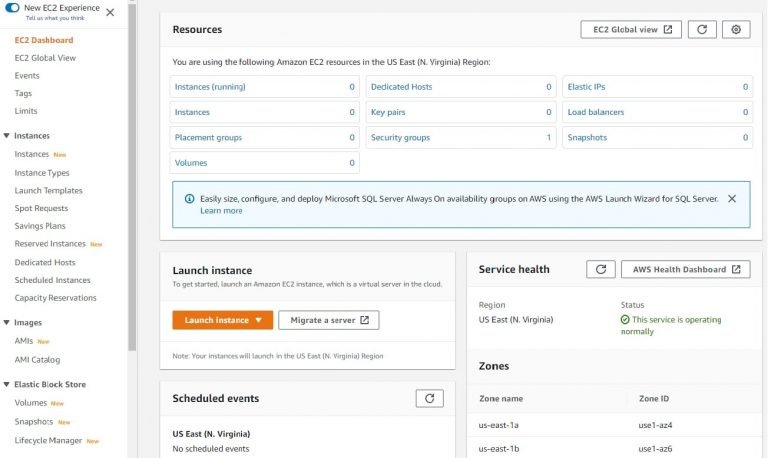The image size is (768, 458).
Task: Refresh the Scheduled events panel
Action: click(x=430, y=398)
